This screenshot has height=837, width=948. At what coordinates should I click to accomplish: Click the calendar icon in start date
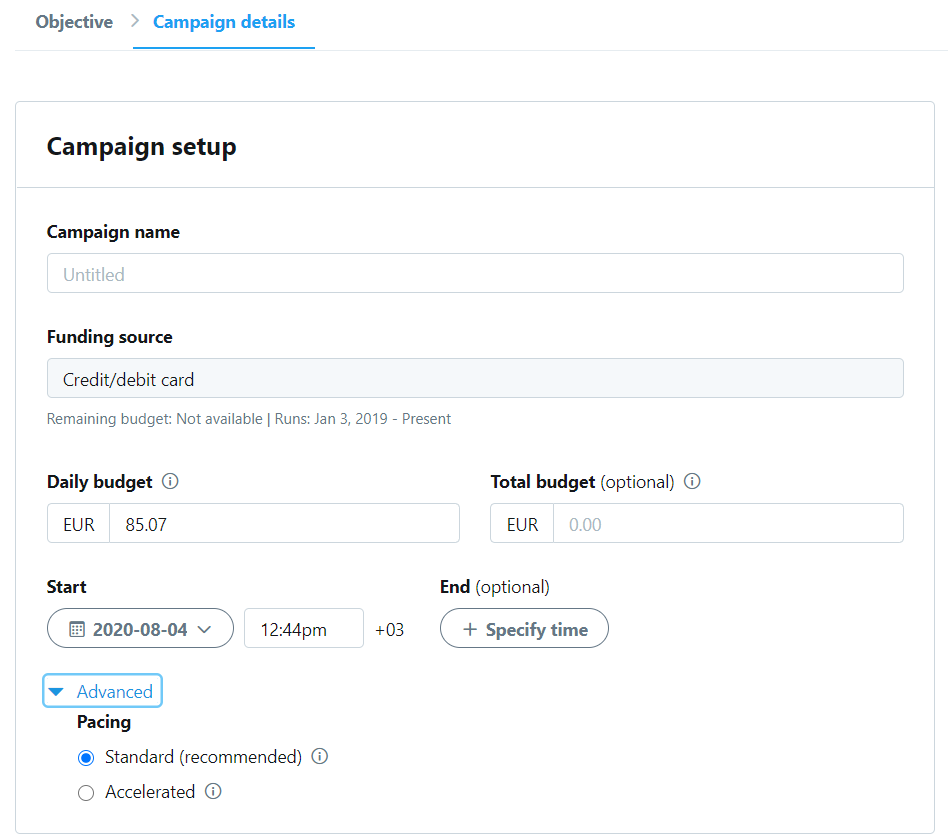pos(77,629)
